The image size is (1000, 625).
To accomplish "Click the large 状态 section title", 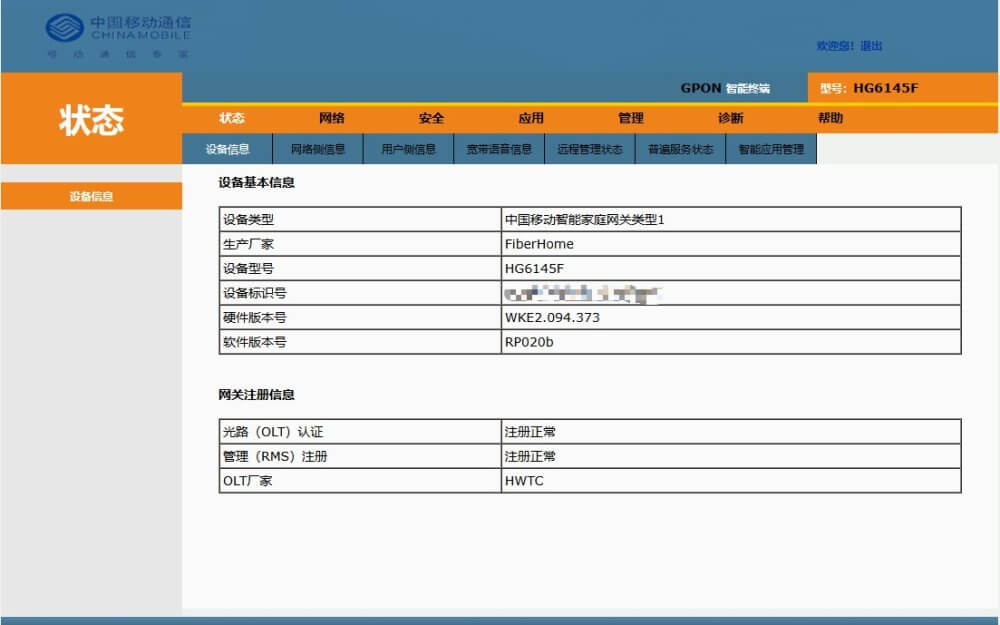I will point(91,120).
